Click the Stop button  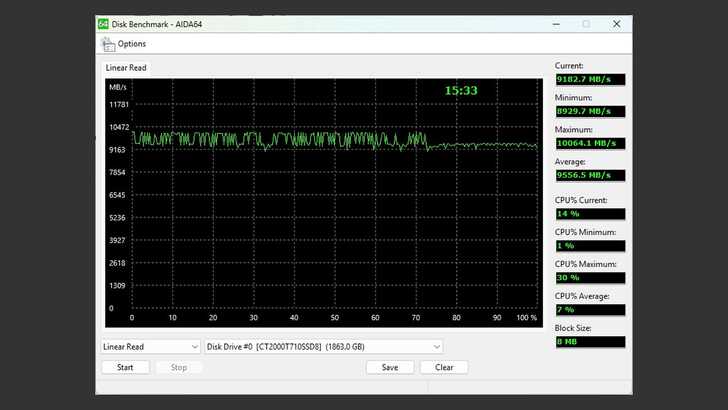178,367
